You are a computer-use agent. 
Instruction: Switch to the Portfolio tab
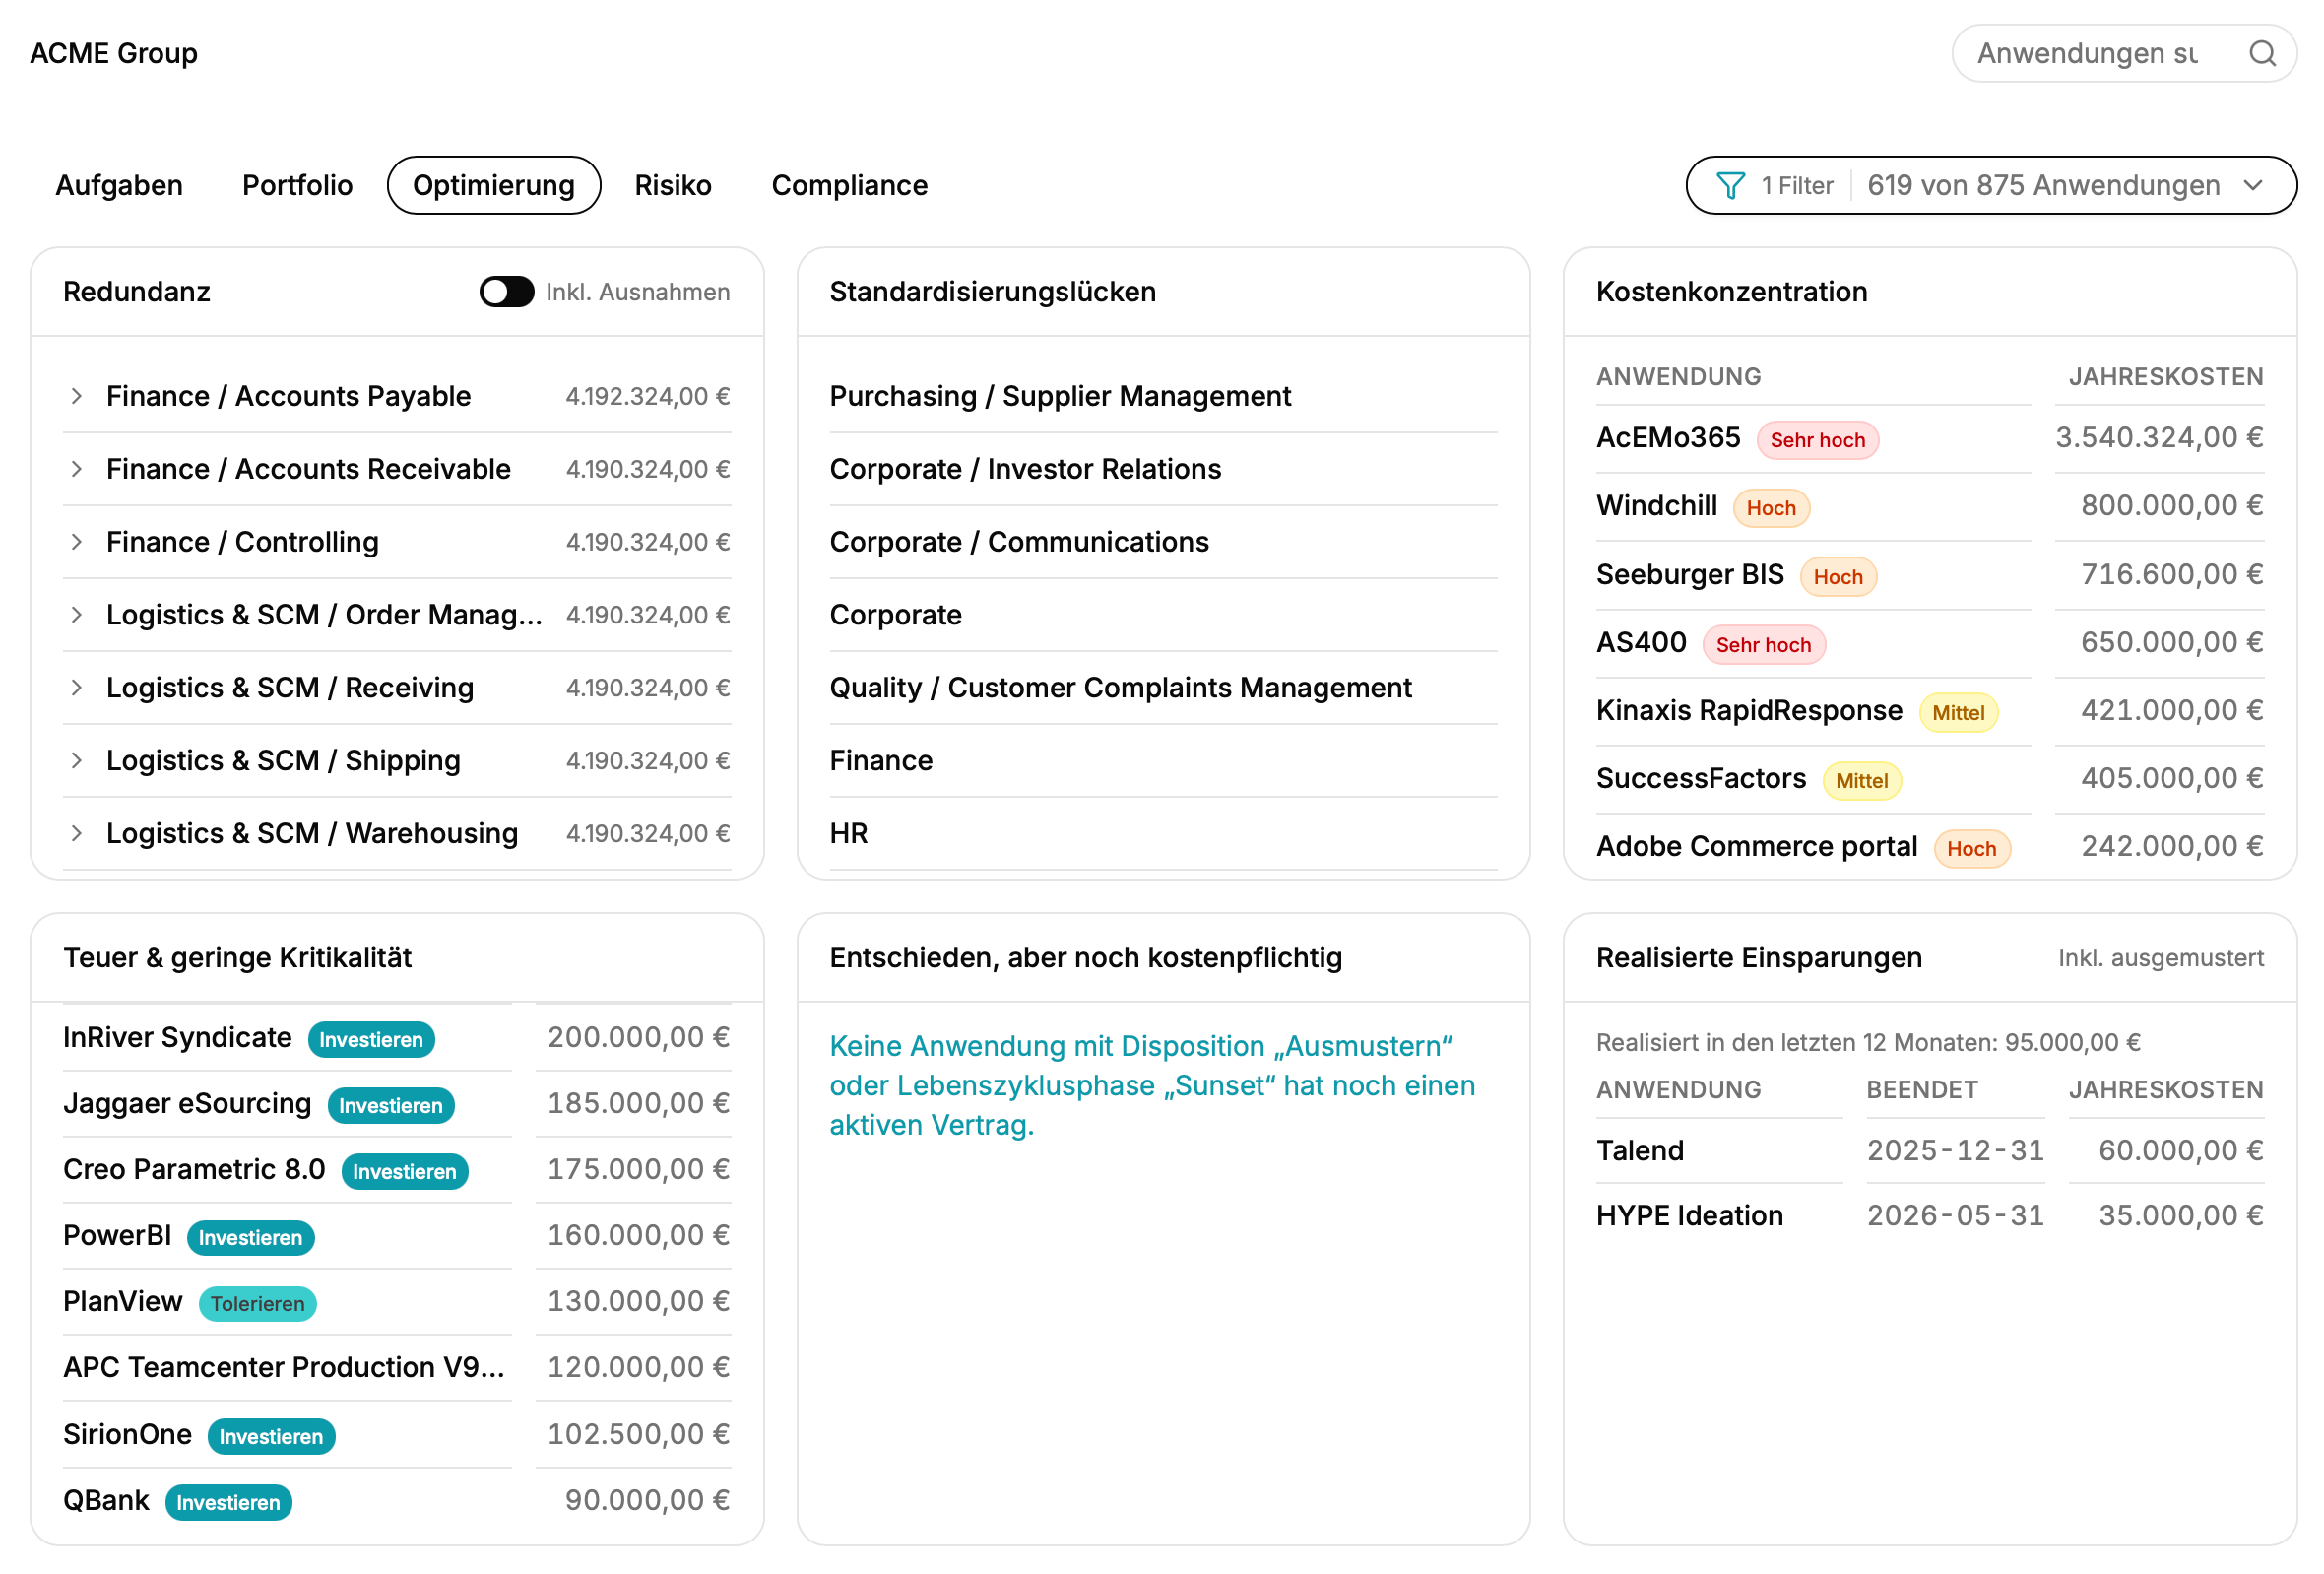pyautogui.click(x=297, y=185)
